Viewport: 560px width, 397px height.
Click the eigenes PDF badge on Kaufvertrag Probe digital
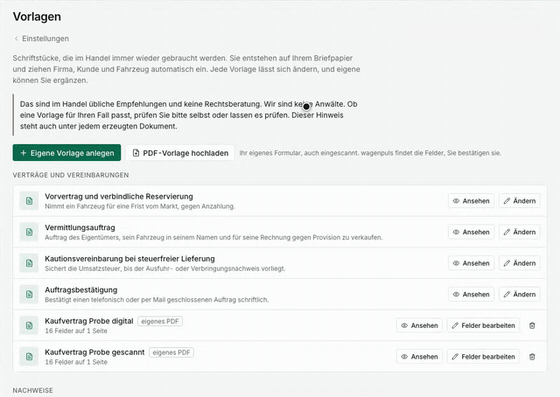click(x=160, y=321)
